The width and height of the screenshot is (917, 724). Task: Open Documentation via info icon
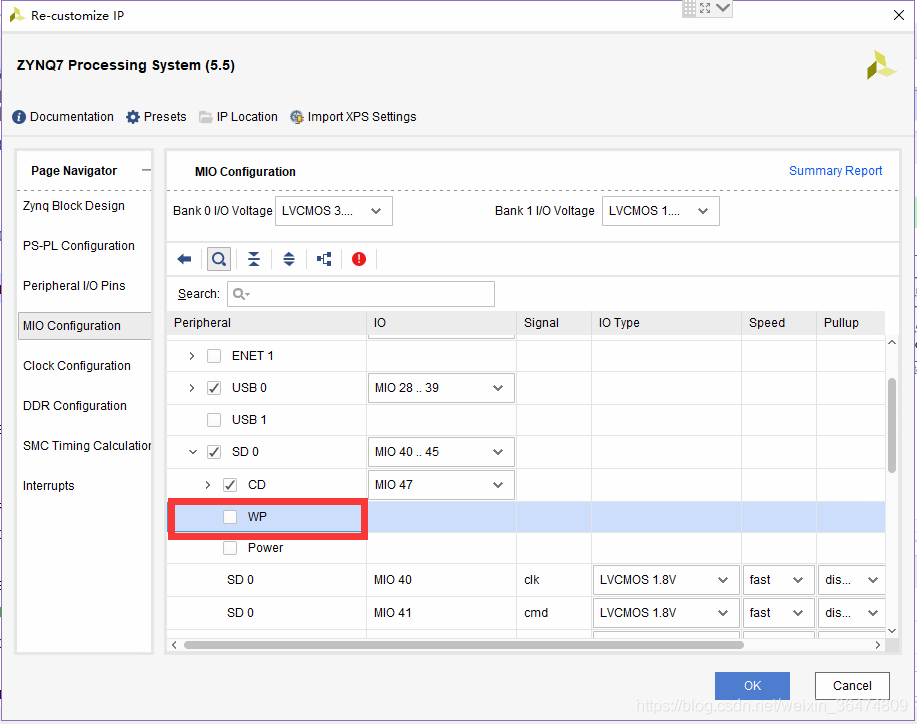tap(19, 117)
